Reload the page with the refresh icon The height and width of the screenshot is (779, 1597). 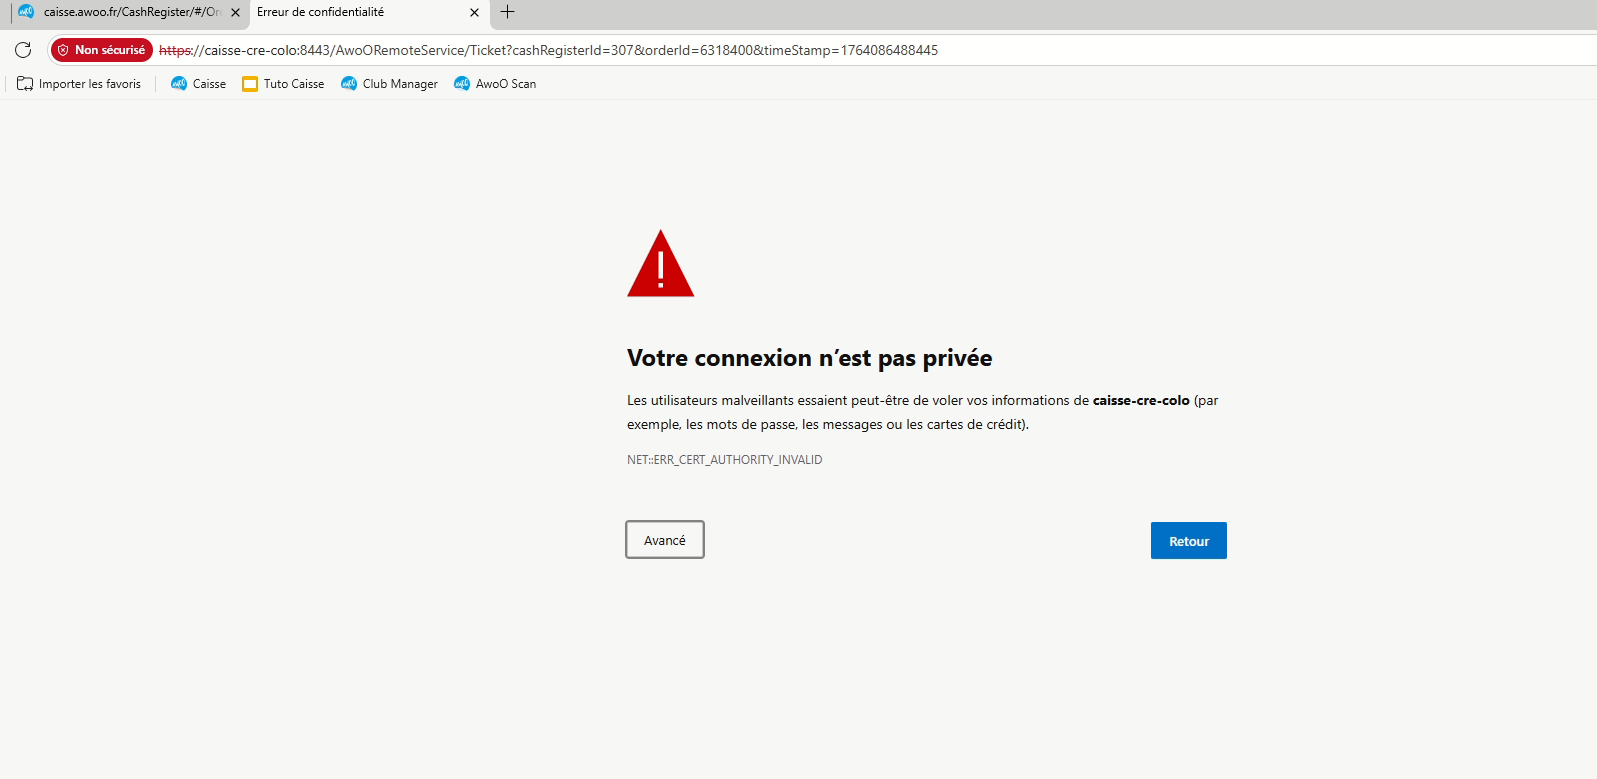pyautogui.click(x=23, y=50)
